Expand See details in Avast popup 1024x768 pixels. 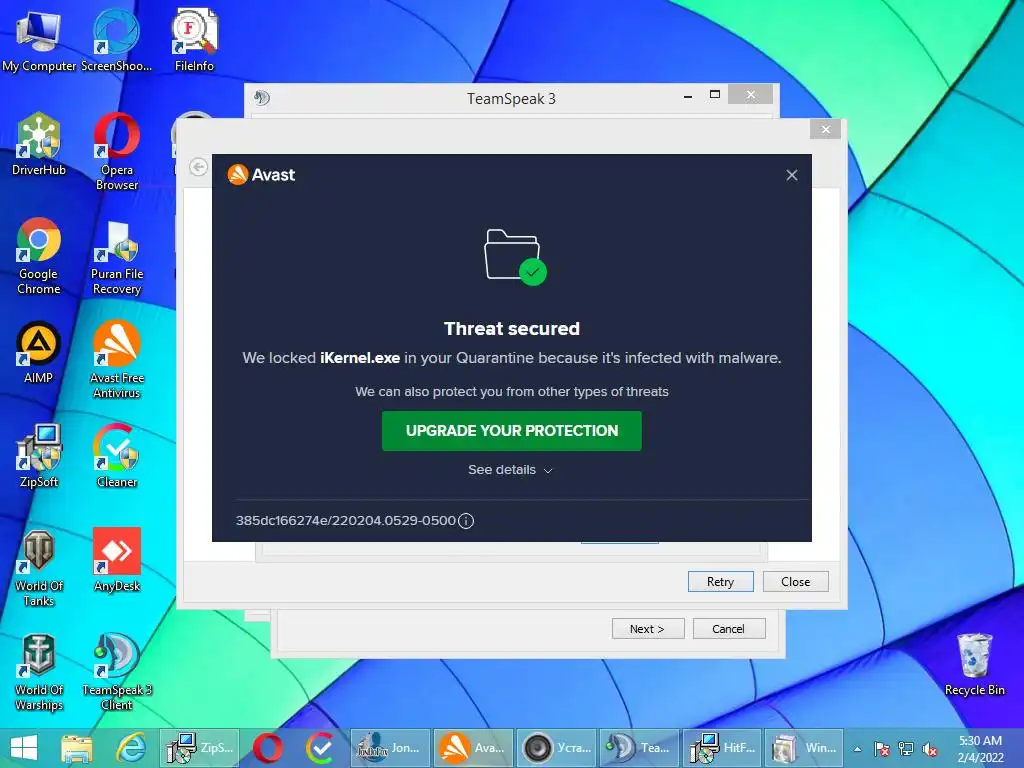click(x=510, y=470)
